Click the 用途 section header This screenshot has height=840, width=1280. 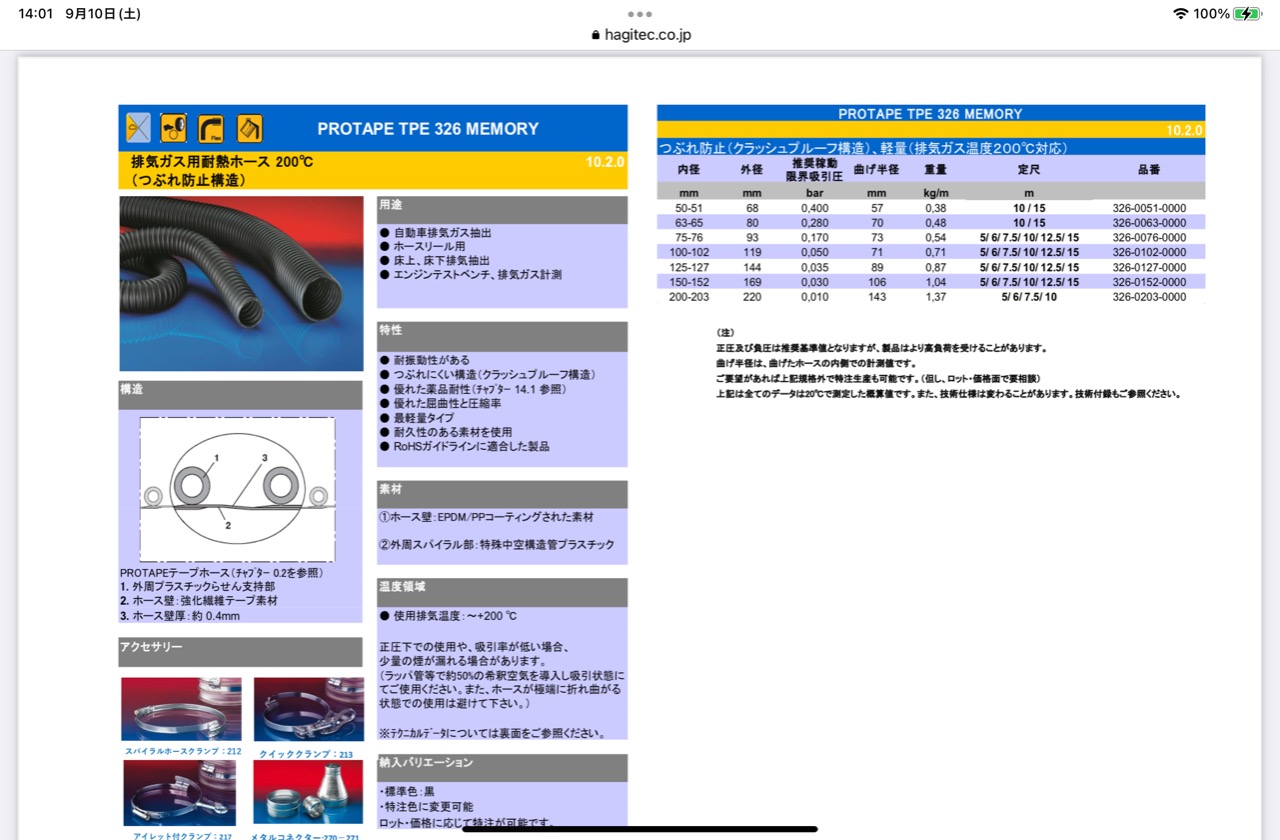(502, 209)
